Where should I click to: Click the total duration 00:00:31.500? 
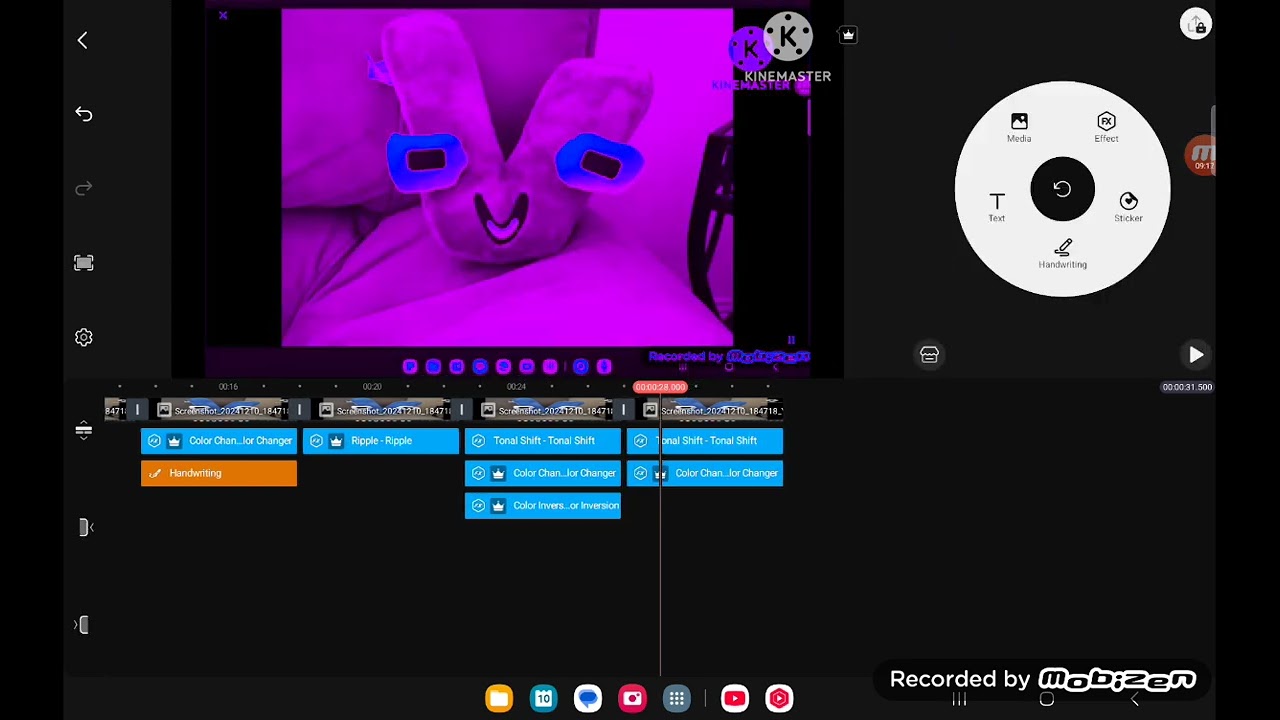coord(1187,387)
